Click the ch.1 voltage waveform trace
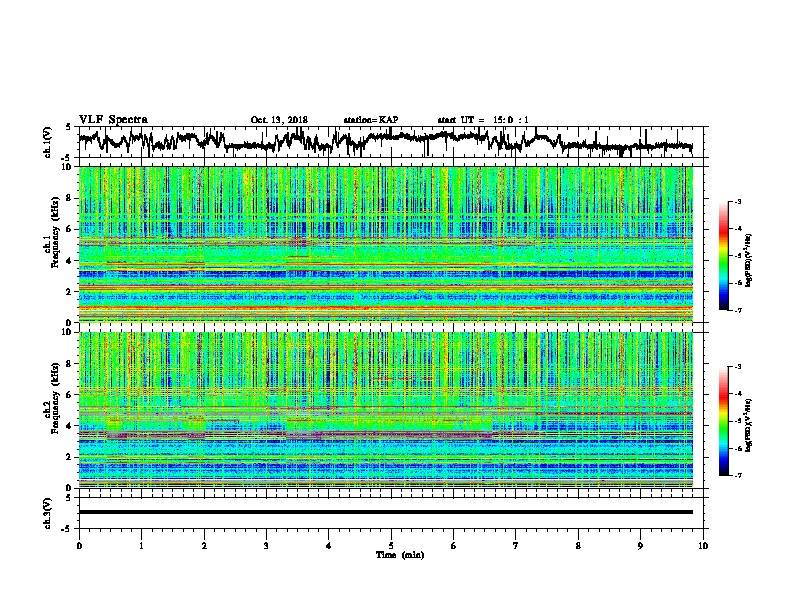This screenshot has height=612, width=792. (x=386, y=141)
